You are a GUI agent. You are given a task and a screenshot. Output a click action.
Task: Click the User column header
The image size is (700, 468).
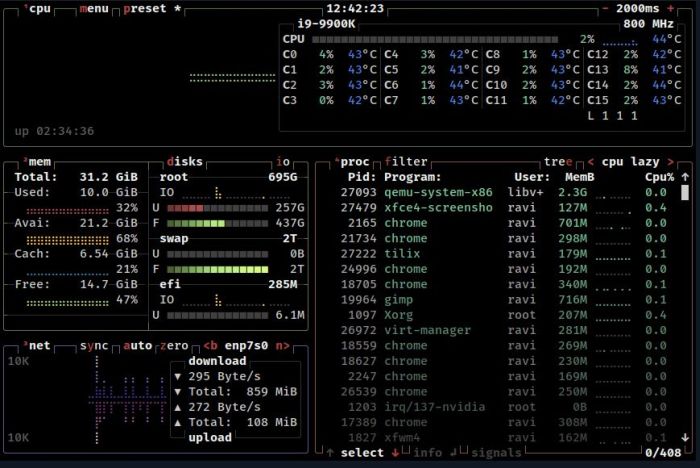[x=532, y=177]
